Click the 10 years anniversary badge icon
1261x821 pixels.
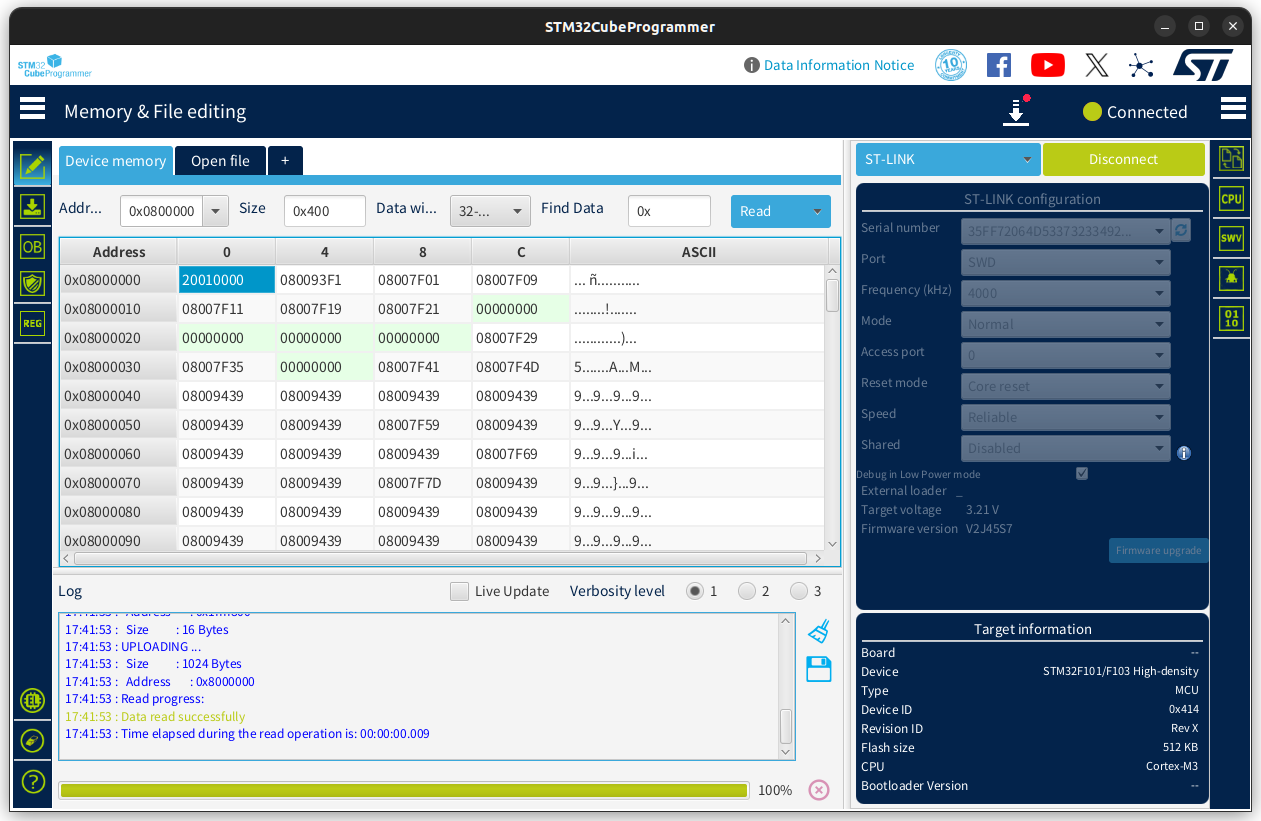[x=951, y=65]
